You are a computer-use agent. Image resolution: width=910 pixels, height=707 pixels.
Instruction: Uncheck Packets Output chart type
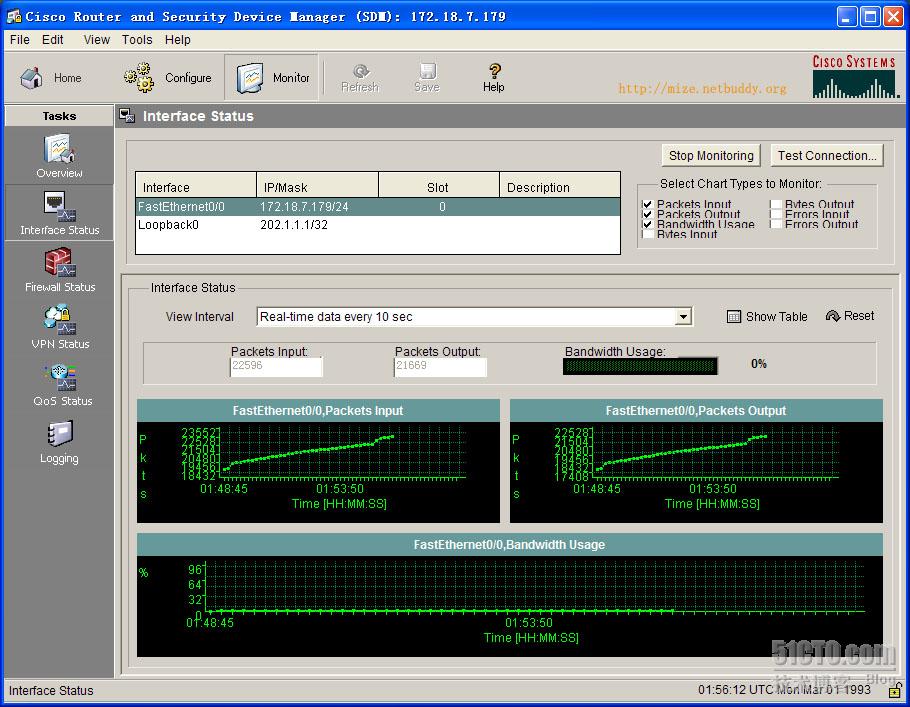pos(648,214)
